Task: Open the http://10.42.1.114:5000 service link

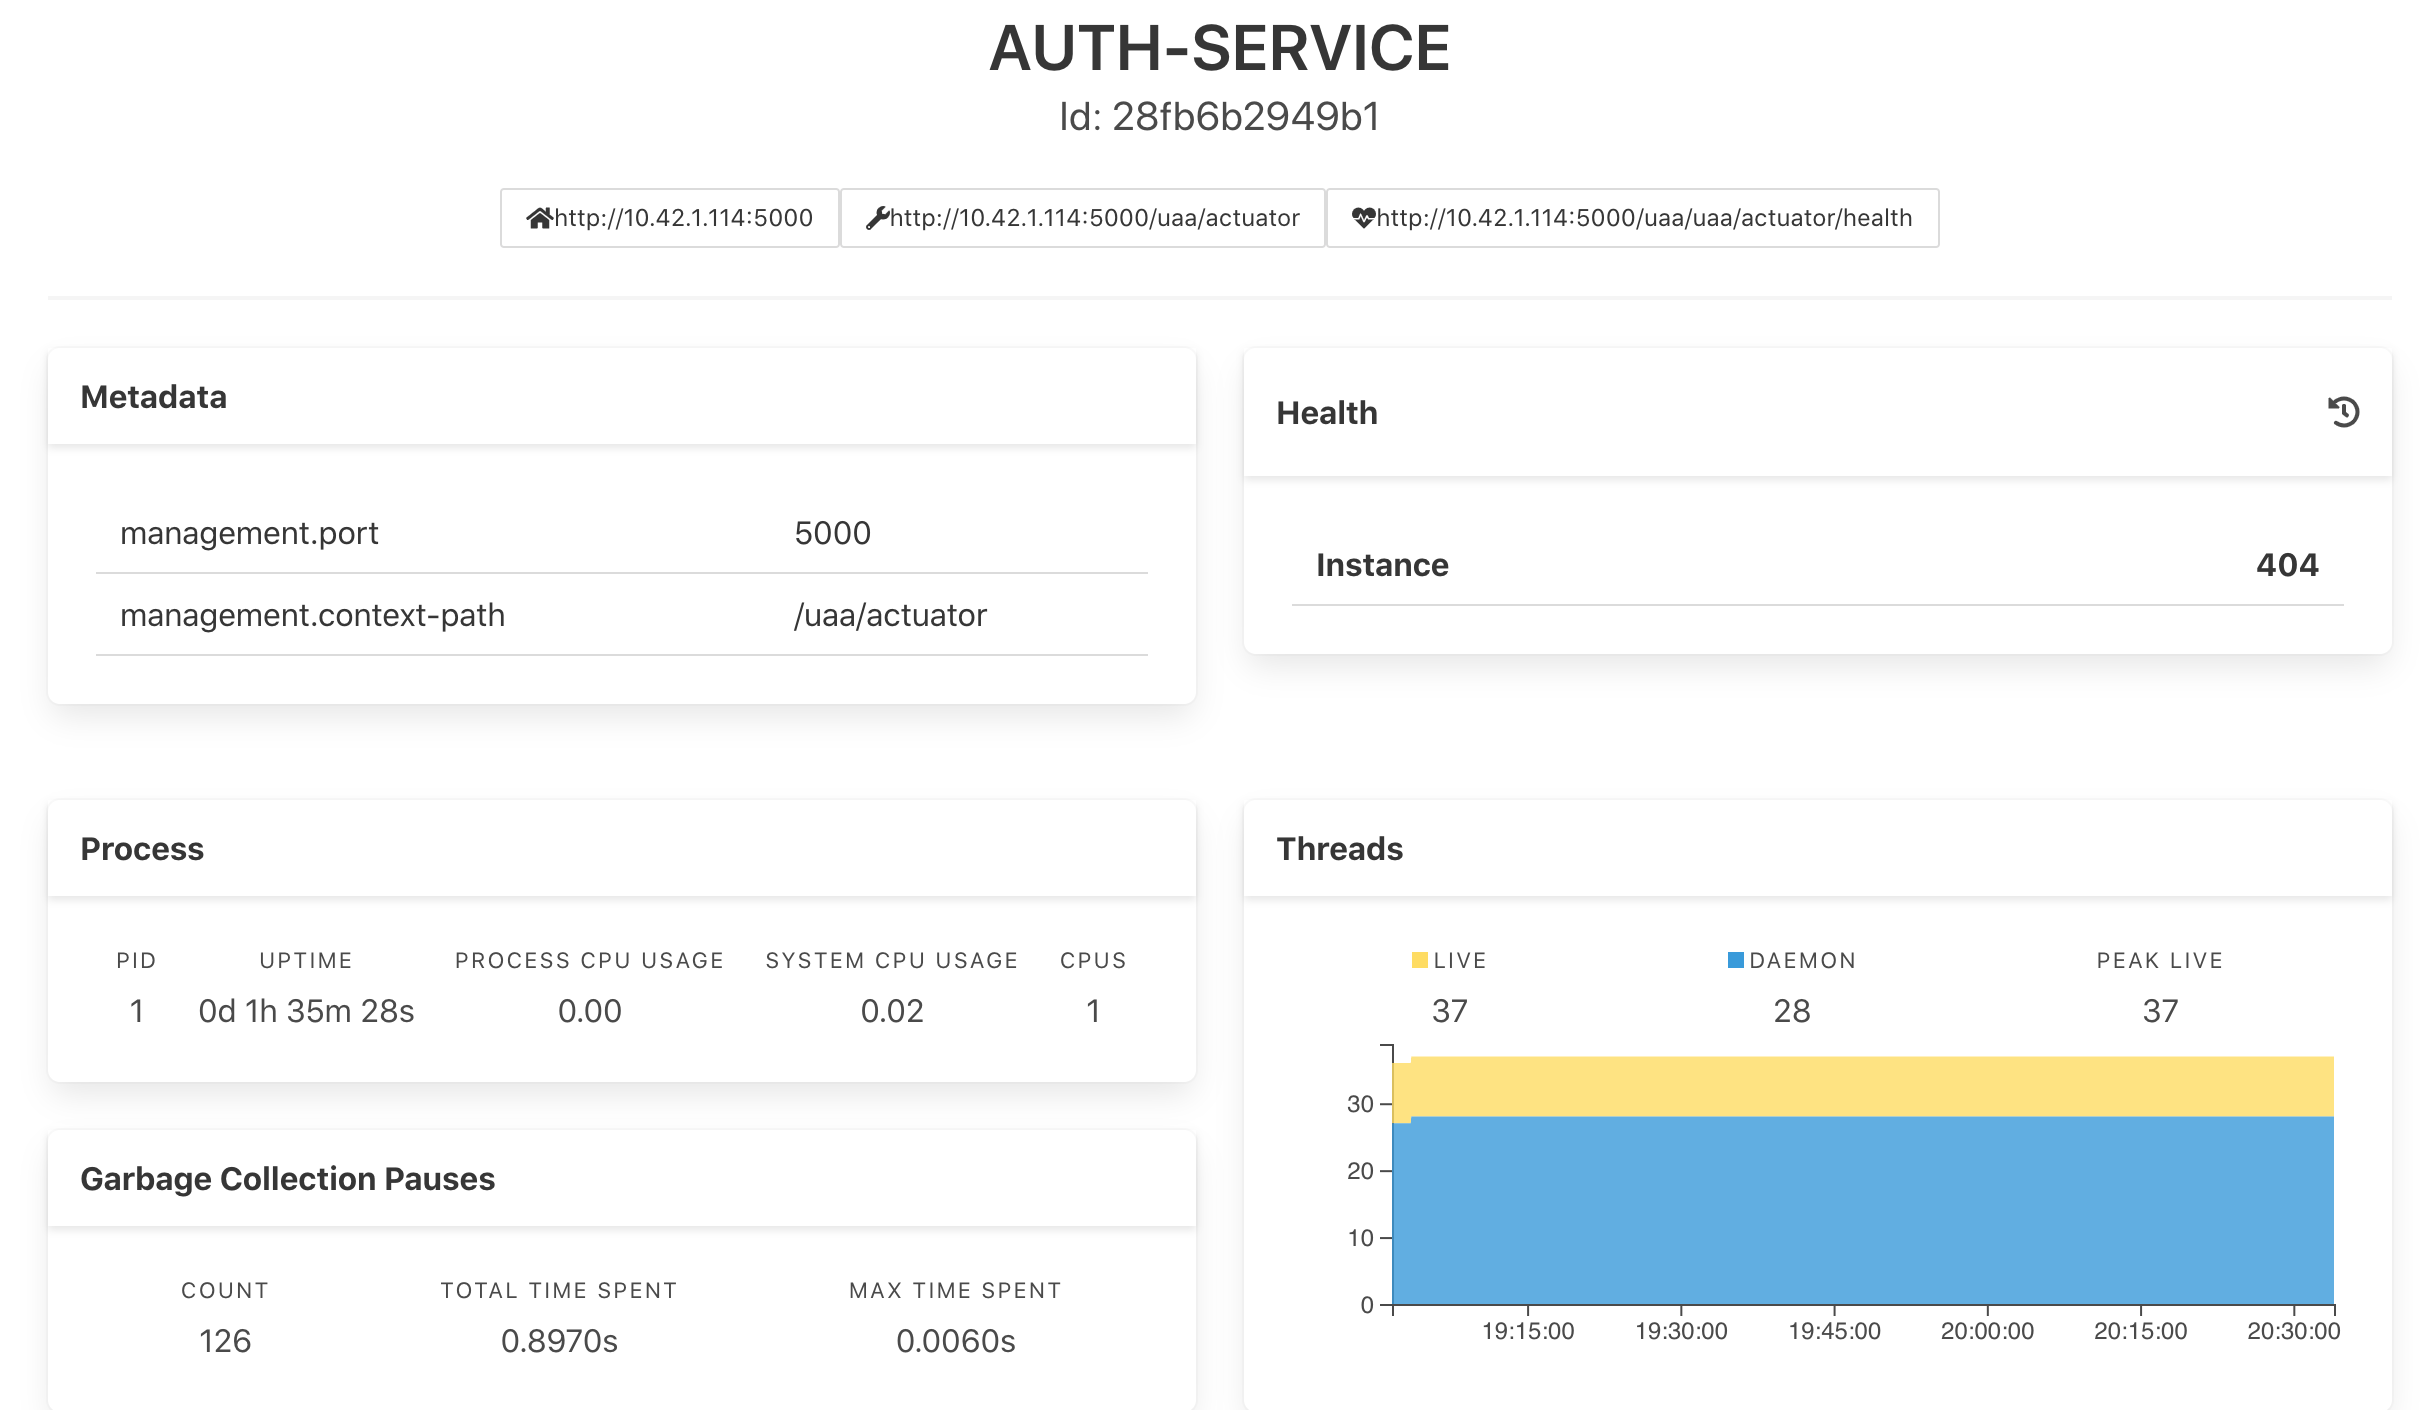Action: (683, 218)
